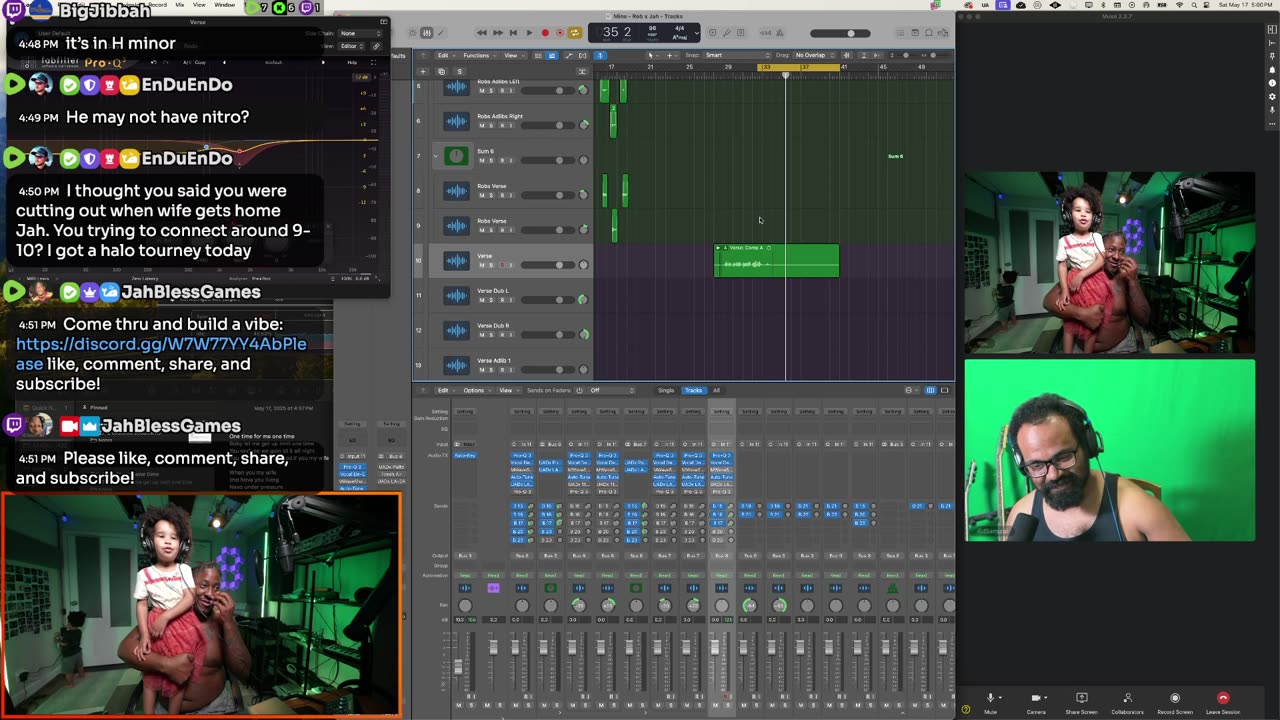Toggle record enable on Verse track
1280x720 pixels.
(502, 265)
